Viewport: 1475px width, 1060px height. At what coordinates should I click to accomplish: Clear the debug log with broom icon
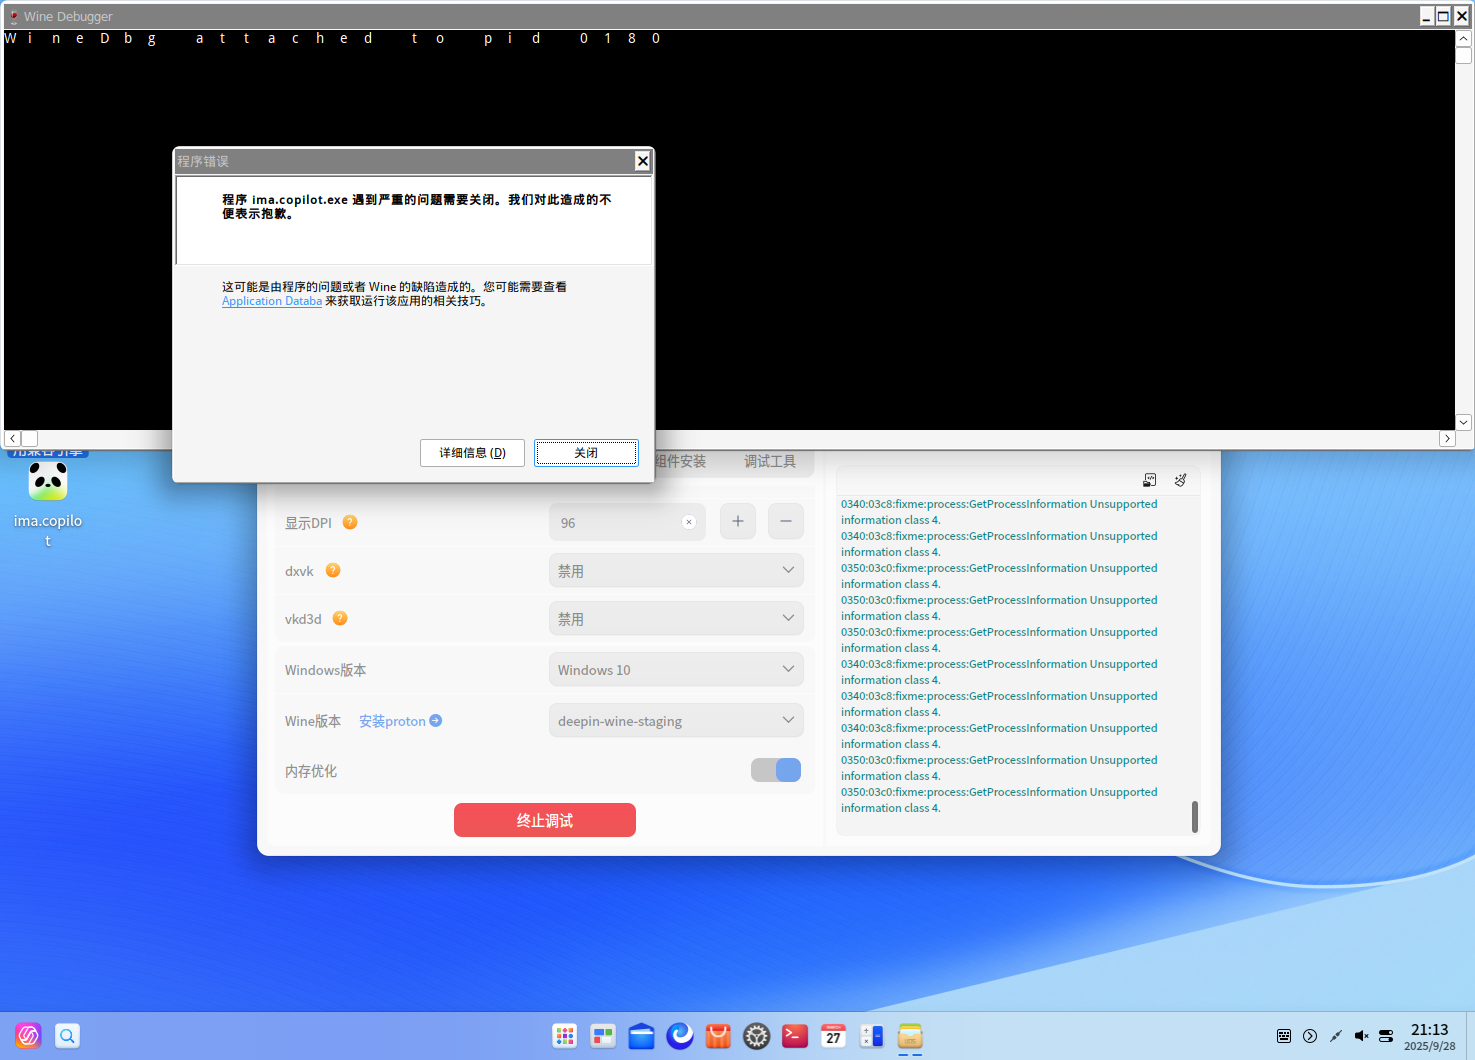click(x=1181, y=480)
